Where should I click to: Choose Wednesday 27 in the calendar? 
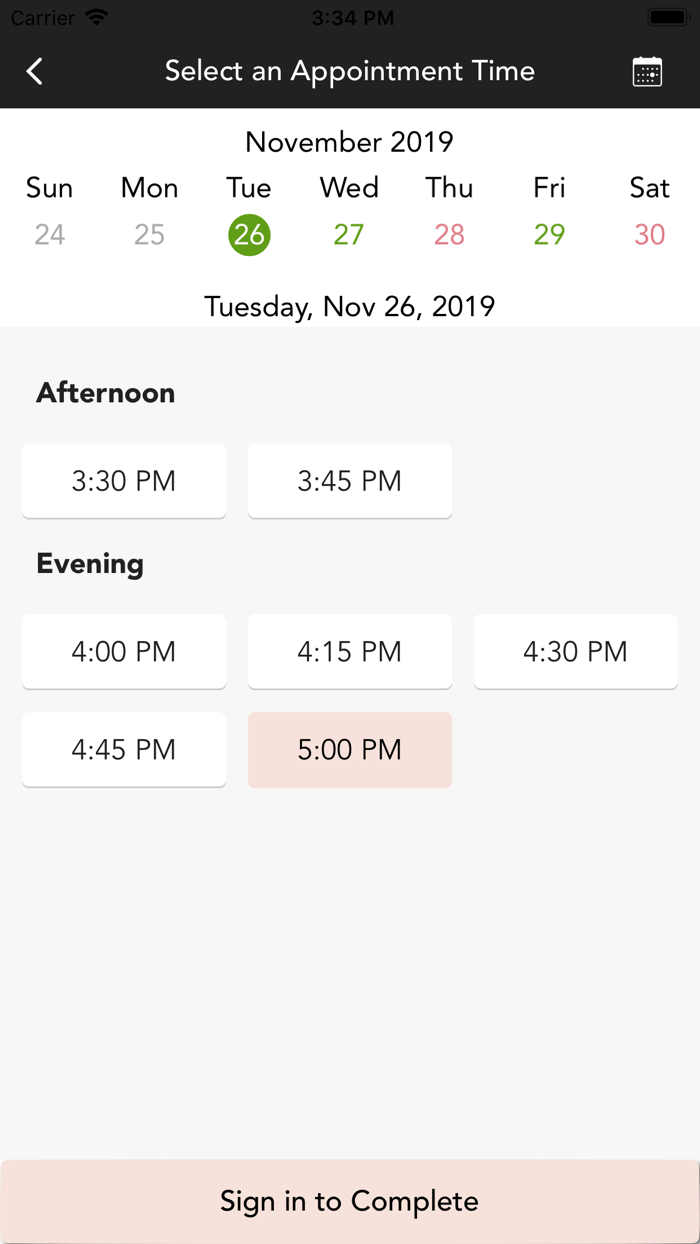pos(349,235)
